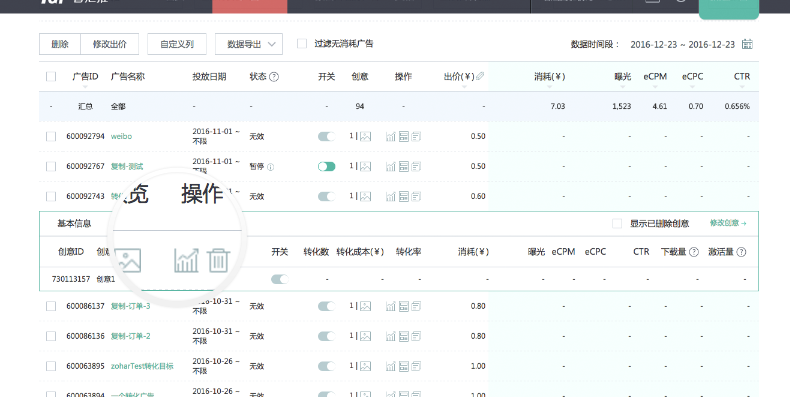Toggle the switch for ad 600092743
The height and width of the screenshot is (397, 790).
coord(326,196)
